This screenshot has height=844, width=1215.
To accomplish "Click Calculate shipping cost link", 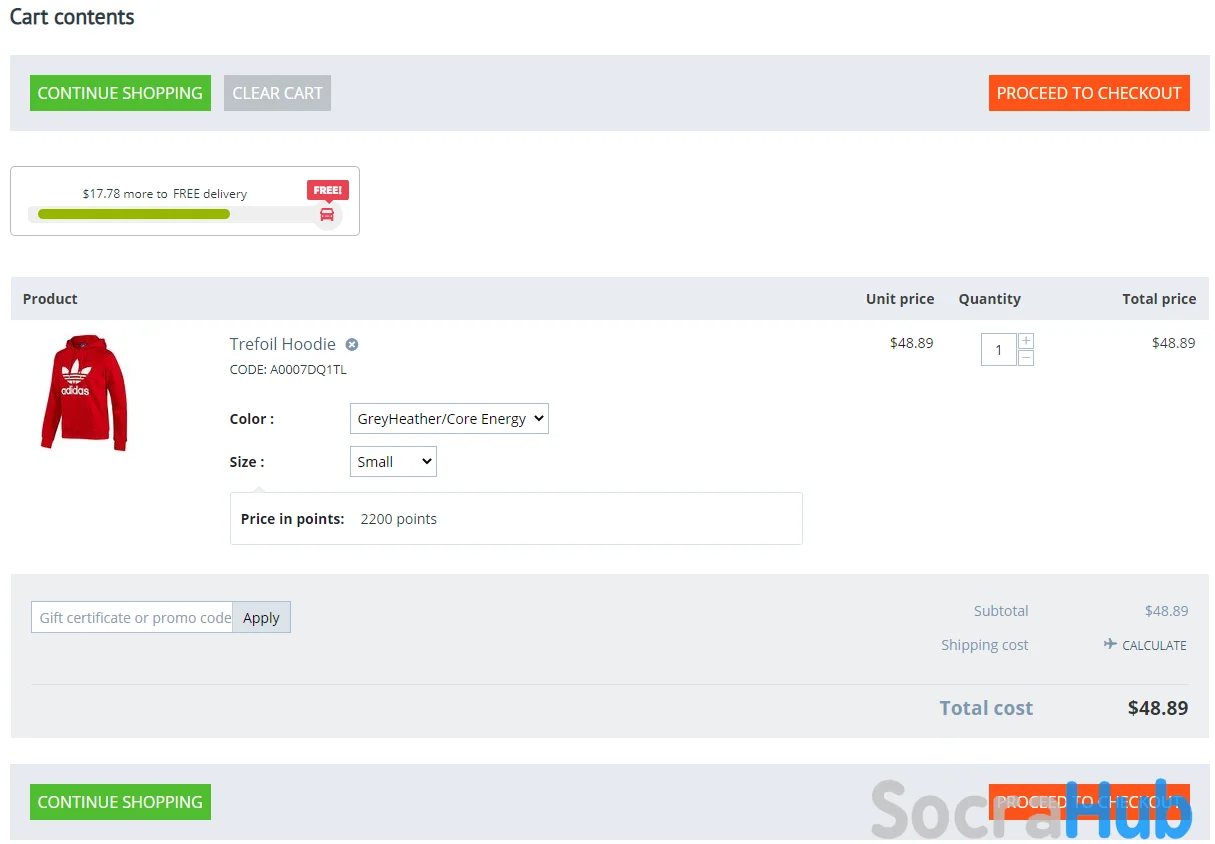I will [x=1154, y=646].
